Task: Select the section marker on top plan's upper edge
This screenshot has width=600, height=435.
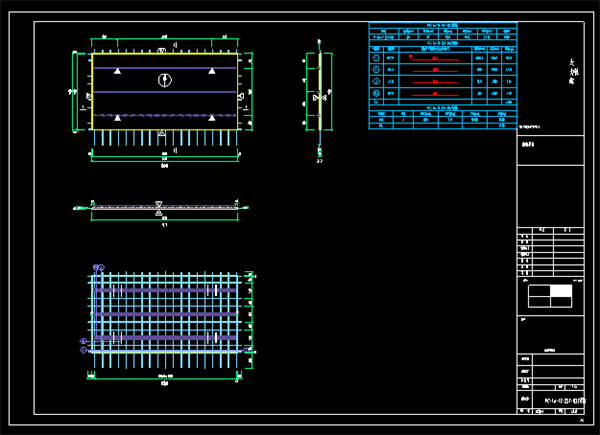Action: pos(162,50)
